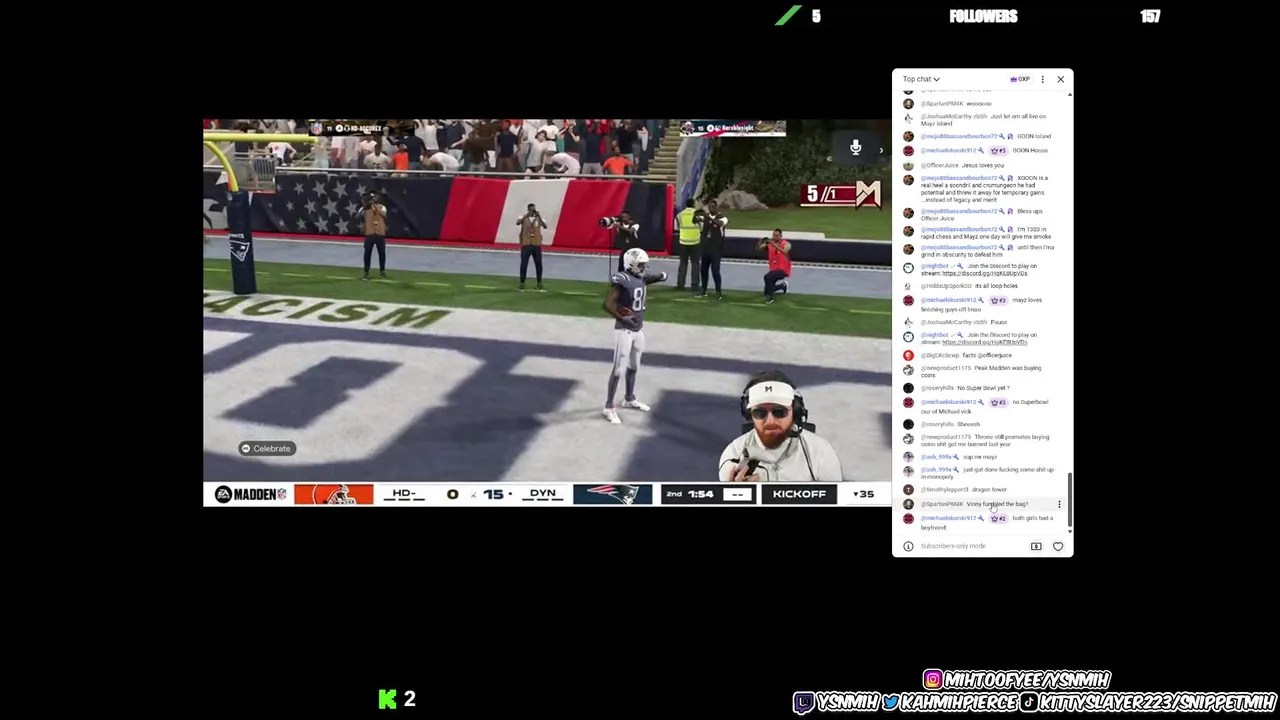Click the @BigEKc0cwp username
Image resolution: width=1280 pixels, height=720 pixels.
pos(939,355)
